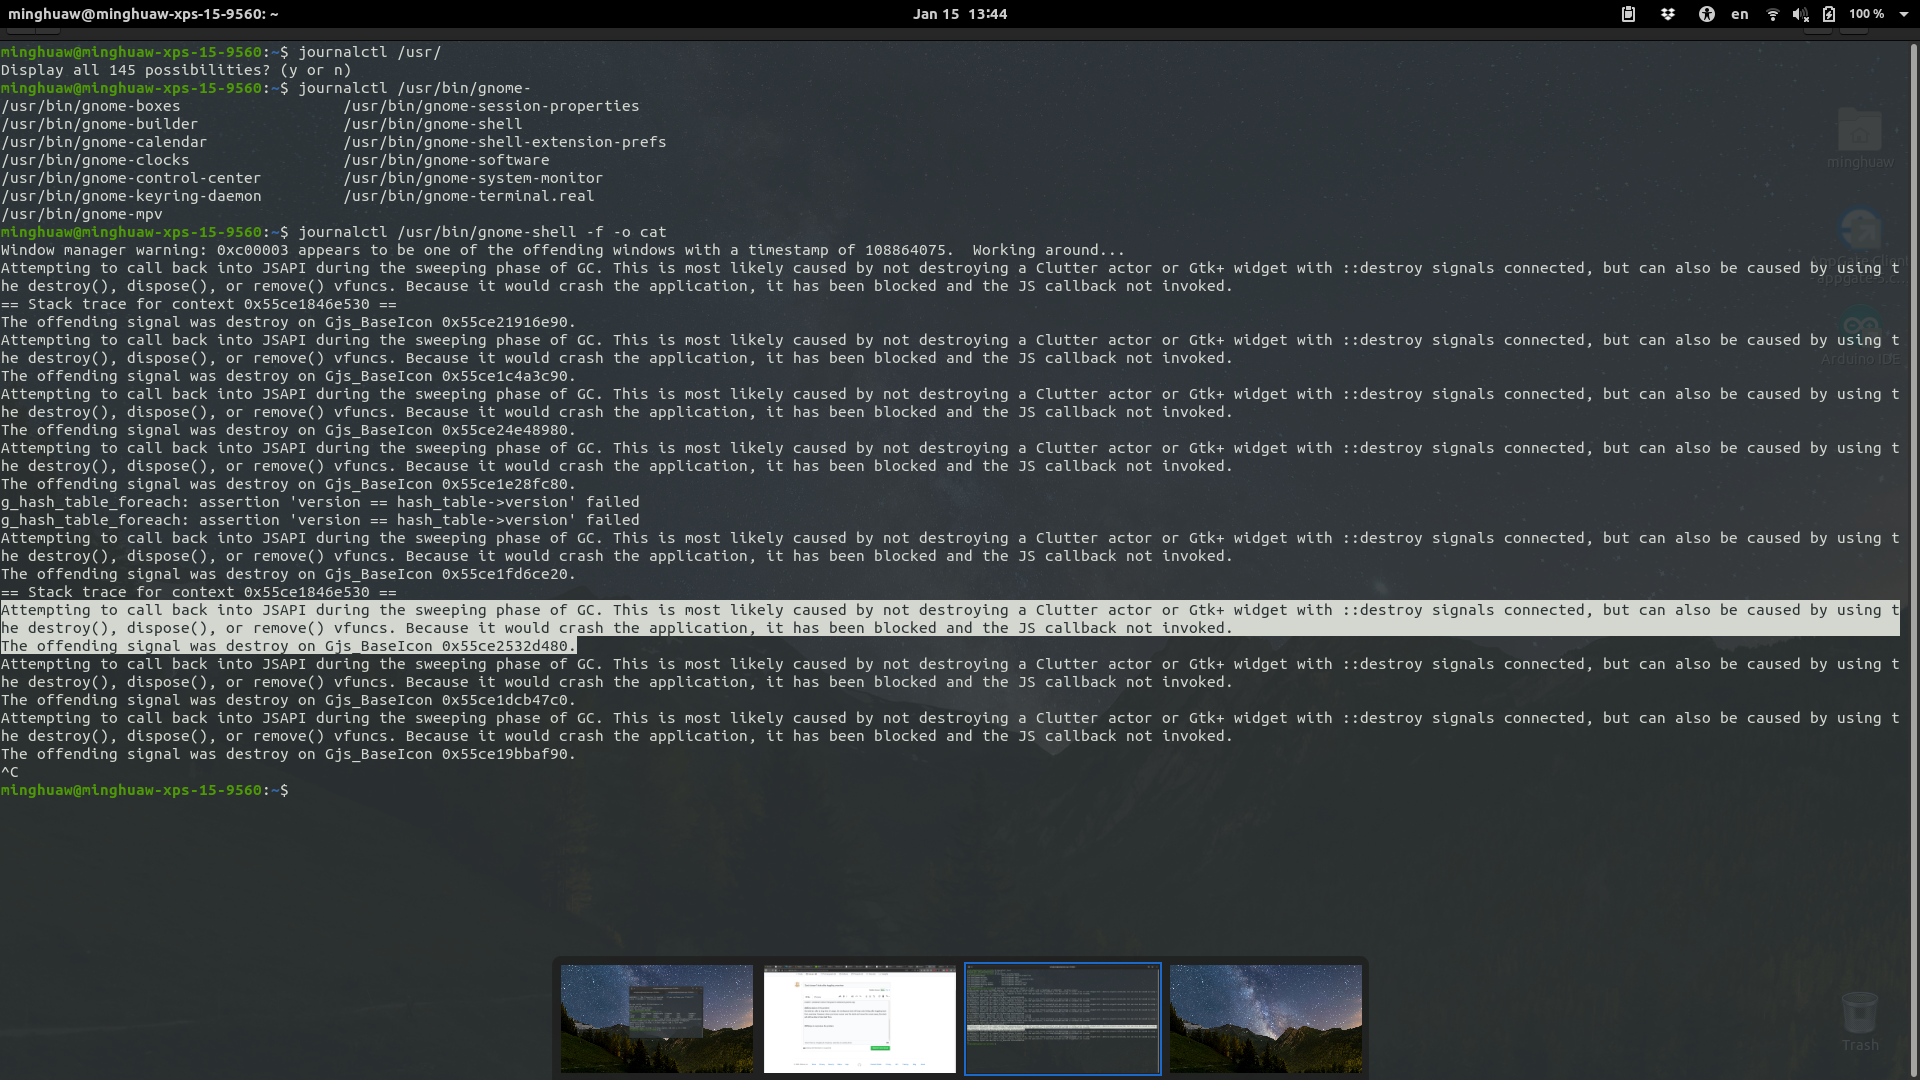
Task: Launch Arduino IDE from the desktop
Action: pos(1858,325)
